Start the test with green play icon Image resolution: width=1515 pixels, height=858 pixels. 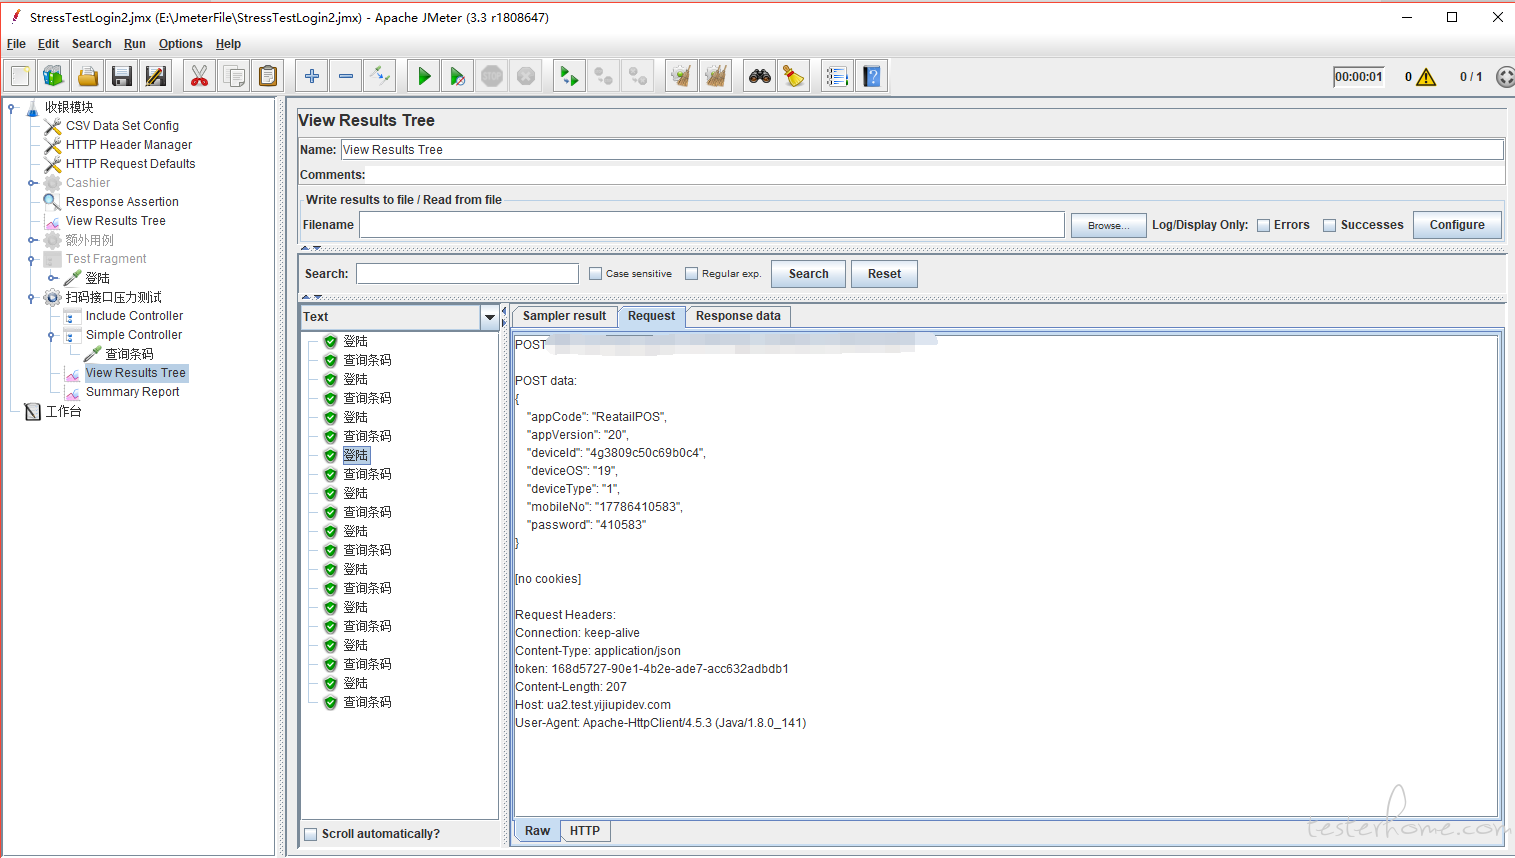coord(424,76)
